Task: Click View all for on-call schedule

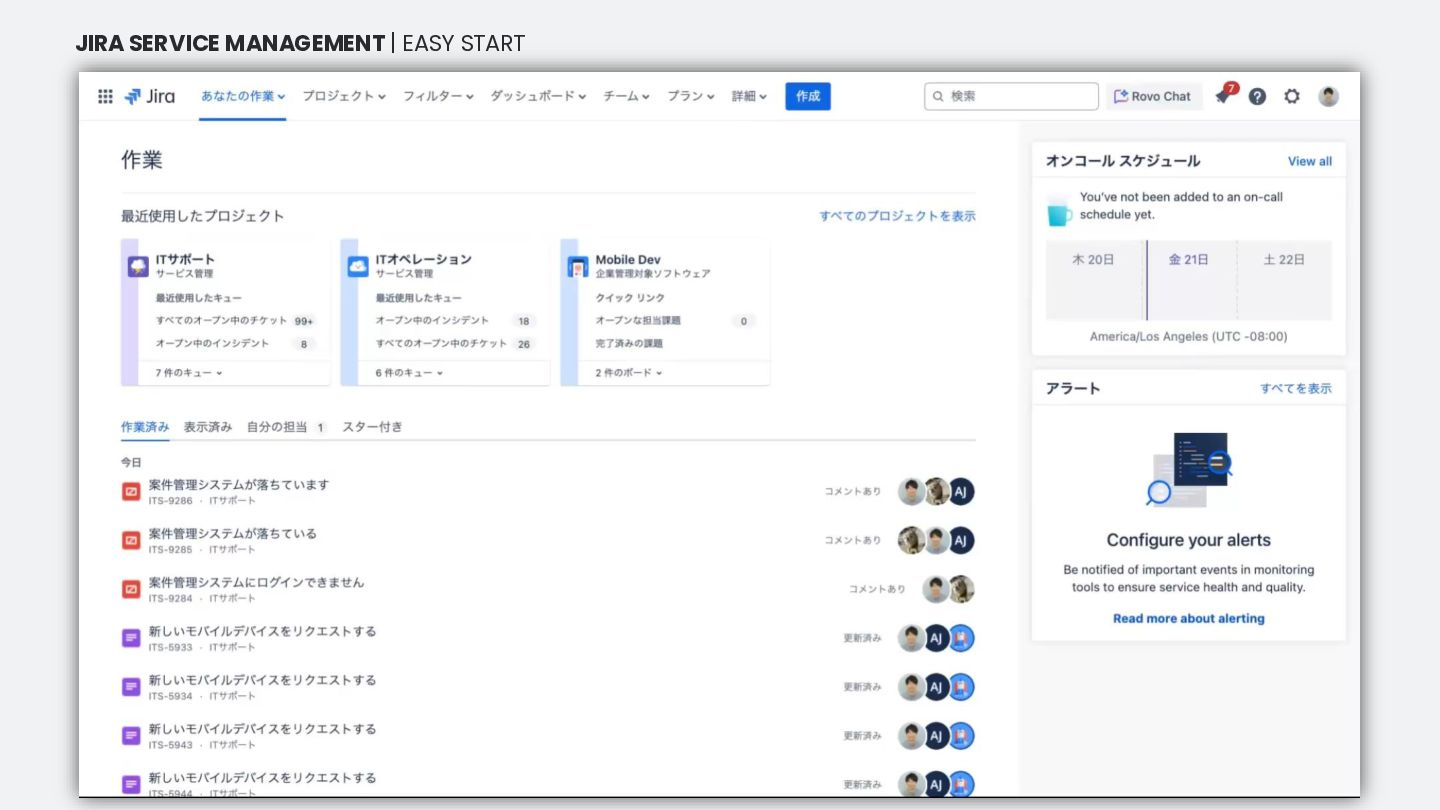Action: pos(1310,161)
